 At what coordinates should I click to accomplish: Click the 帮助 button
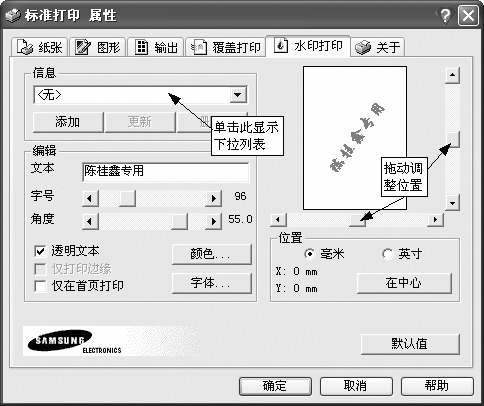[x=437, y=386]
